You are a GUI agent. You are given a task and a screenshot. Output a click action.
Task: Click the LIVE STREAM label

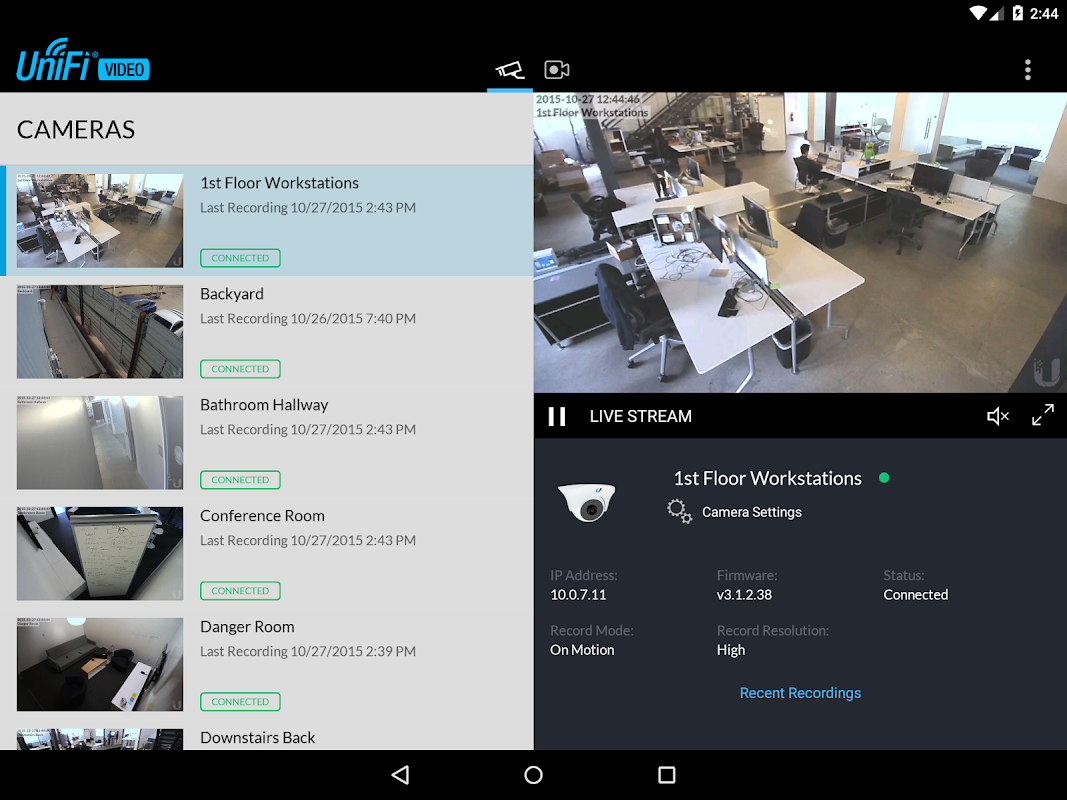pyautogui.click(x=640, y=416)
